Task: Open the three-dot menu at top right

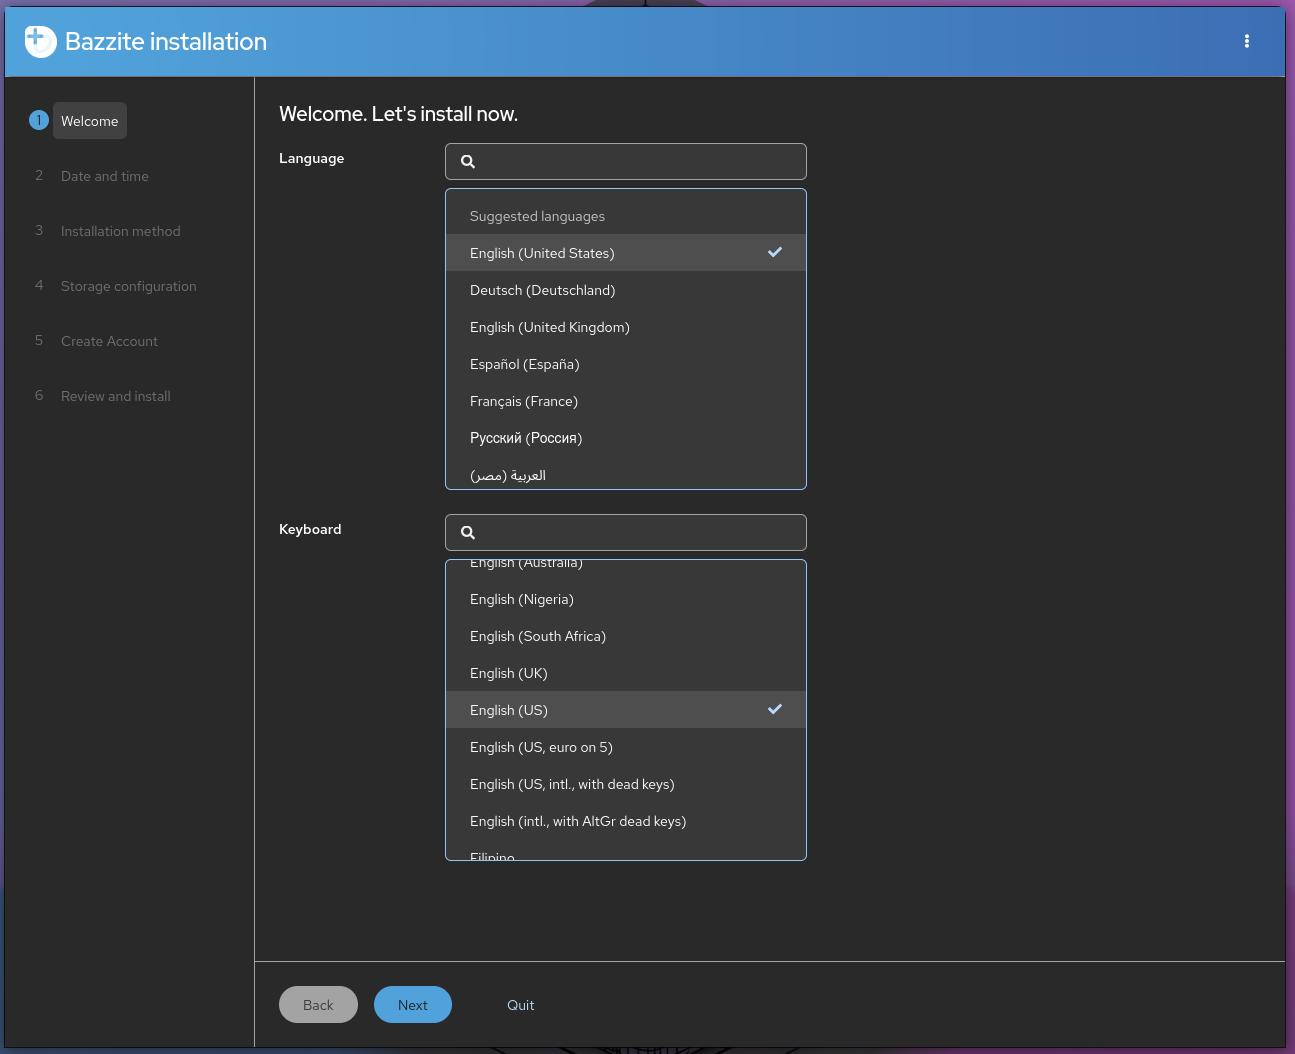Action: pos(1247,41)
